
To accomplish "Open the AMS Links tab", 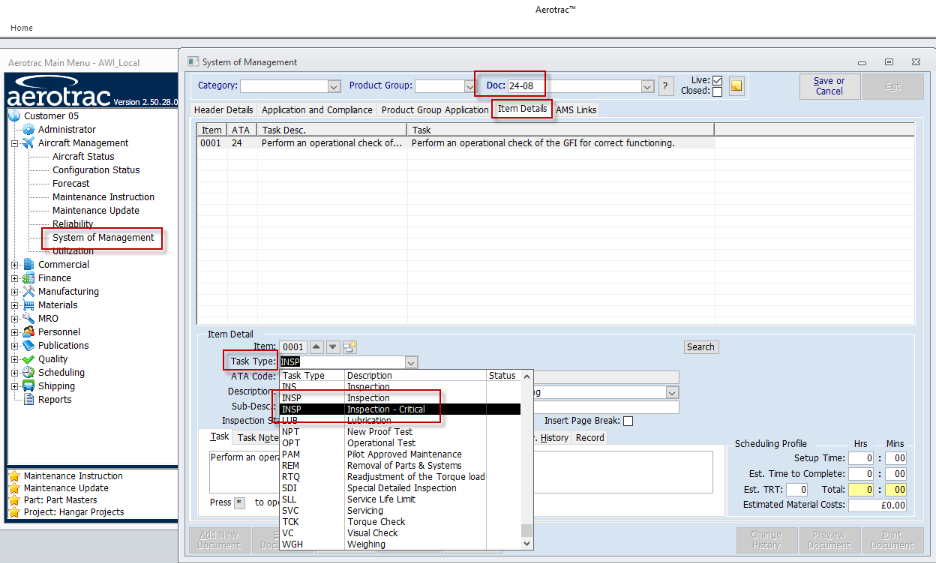I will point(576,110).
